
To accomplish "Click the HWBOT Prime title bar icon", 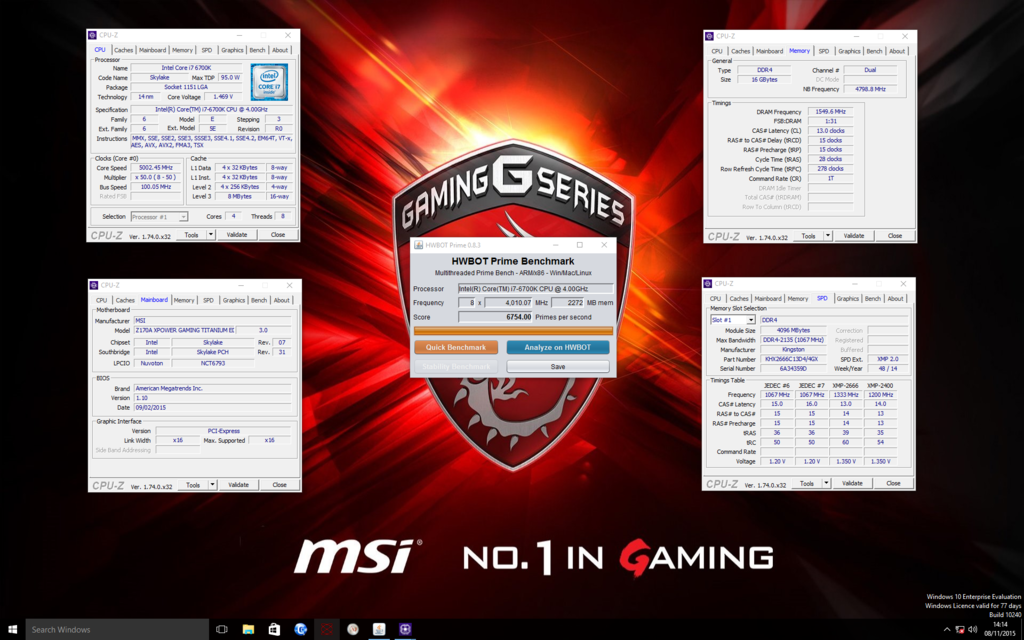I will 419,245.
